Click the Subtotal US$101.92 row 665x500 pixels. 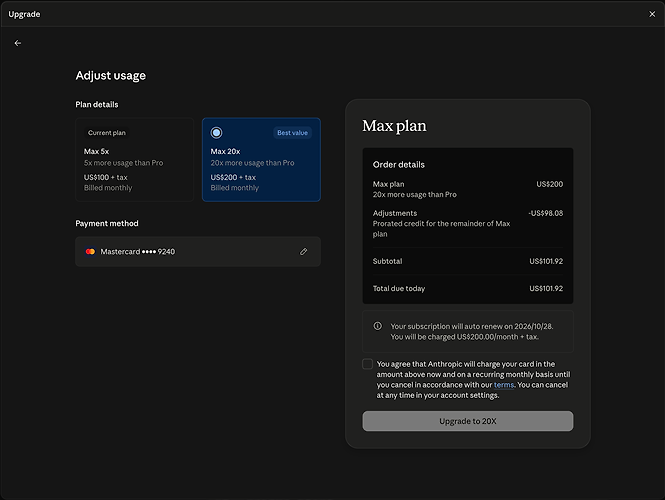pos(467,261)
